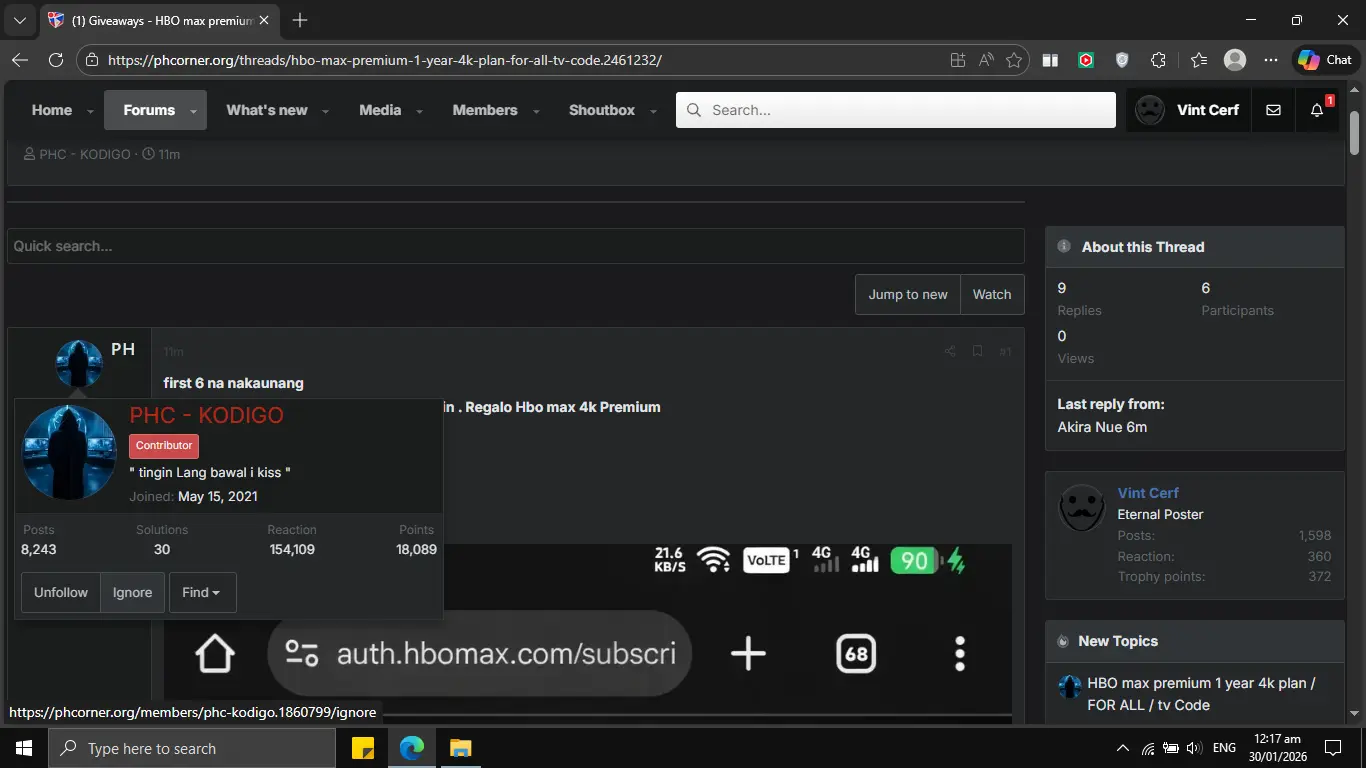Open Vint Cerf account menu in navbar
1366x768 pixels.
[1188, 110]
